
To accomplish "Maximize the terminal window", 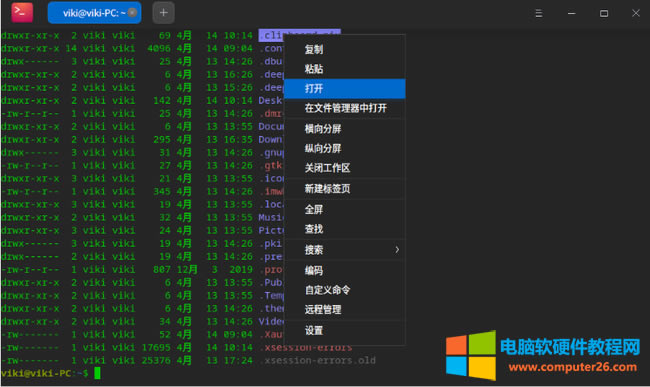I will [x=604, y=13].
